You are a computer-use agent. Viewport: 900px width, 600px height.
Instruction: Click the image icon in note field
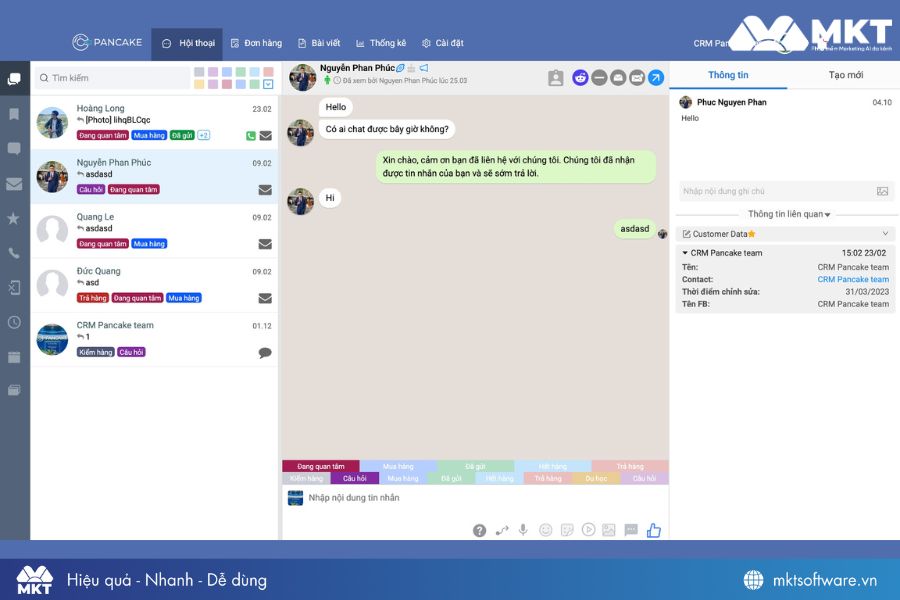point(882,191)
